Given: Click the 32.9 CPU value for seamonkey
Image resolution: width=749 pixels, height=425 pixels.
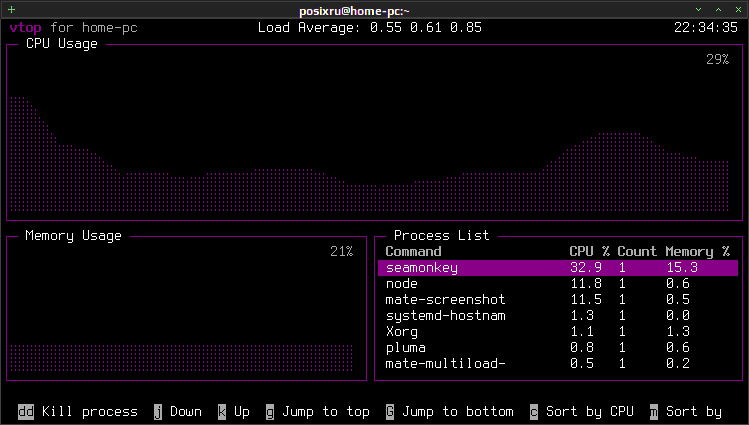Looking at the screenshot, I should click(586, 268).
